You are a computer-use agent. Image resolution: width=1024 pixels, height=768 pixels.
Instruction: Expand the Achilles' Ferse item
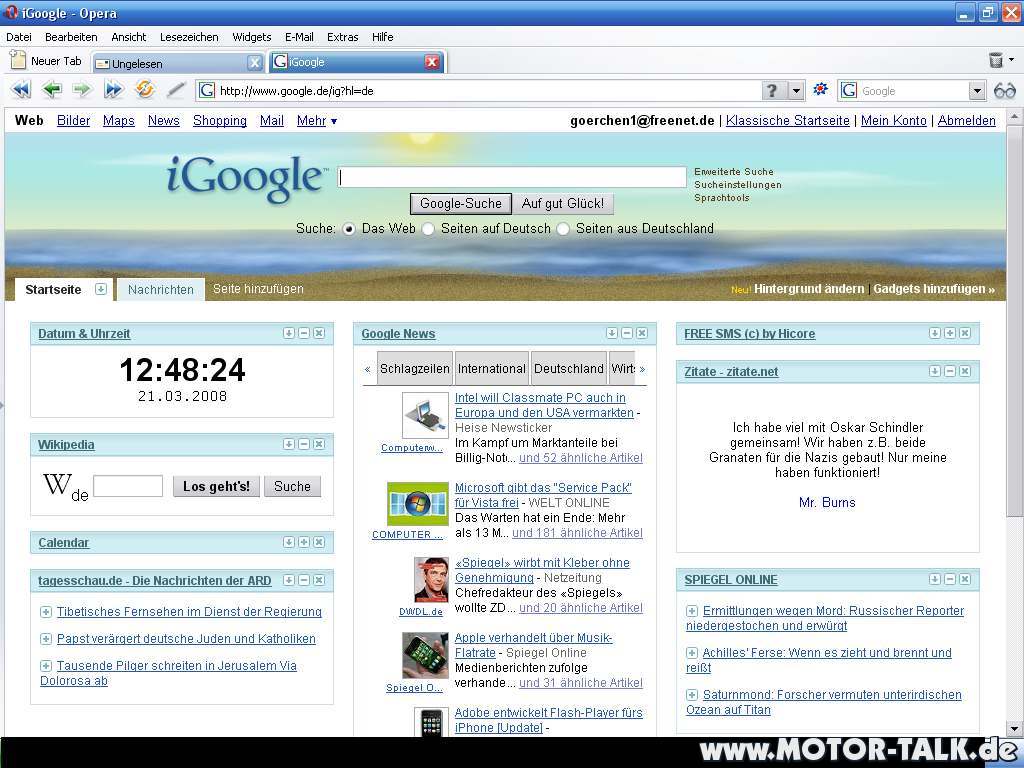click(x=692, y=652)
